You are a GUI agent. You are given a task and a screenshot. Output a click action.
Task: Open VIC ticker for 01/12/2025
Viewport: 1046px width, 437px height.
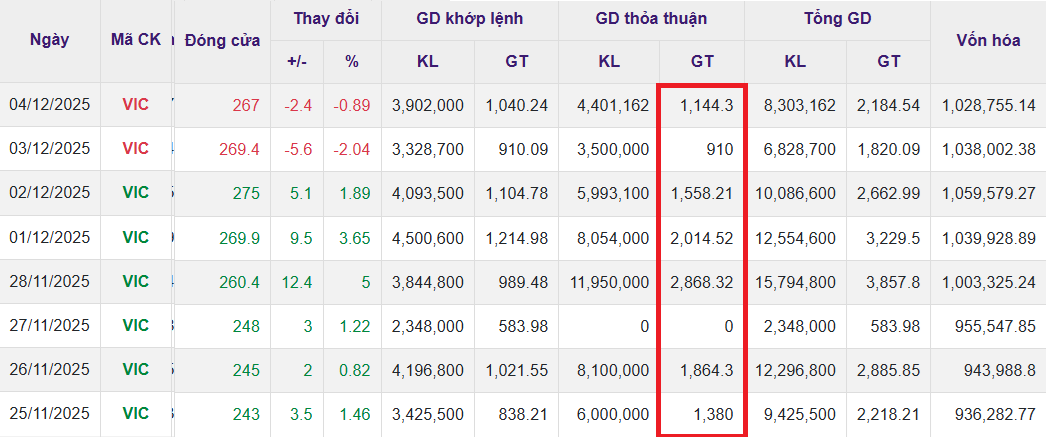135,237
